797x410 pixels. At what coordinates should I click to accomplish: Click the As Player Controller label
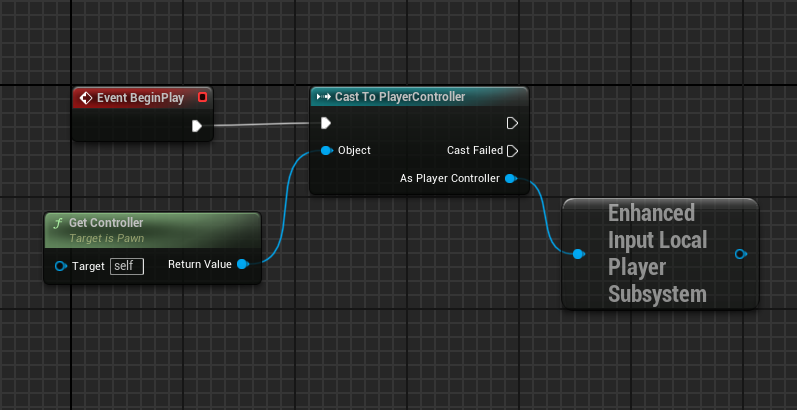pyautogui.click(x=450, y=178)
